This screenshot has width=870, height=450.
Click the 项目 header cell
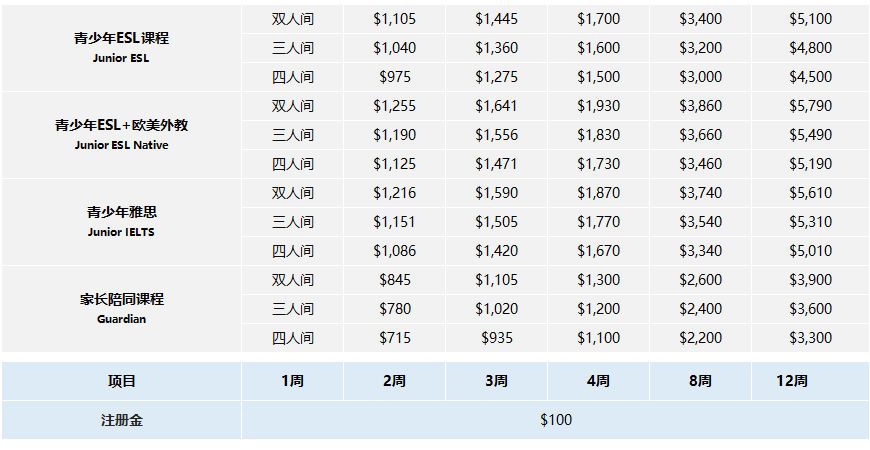[122, 381]
